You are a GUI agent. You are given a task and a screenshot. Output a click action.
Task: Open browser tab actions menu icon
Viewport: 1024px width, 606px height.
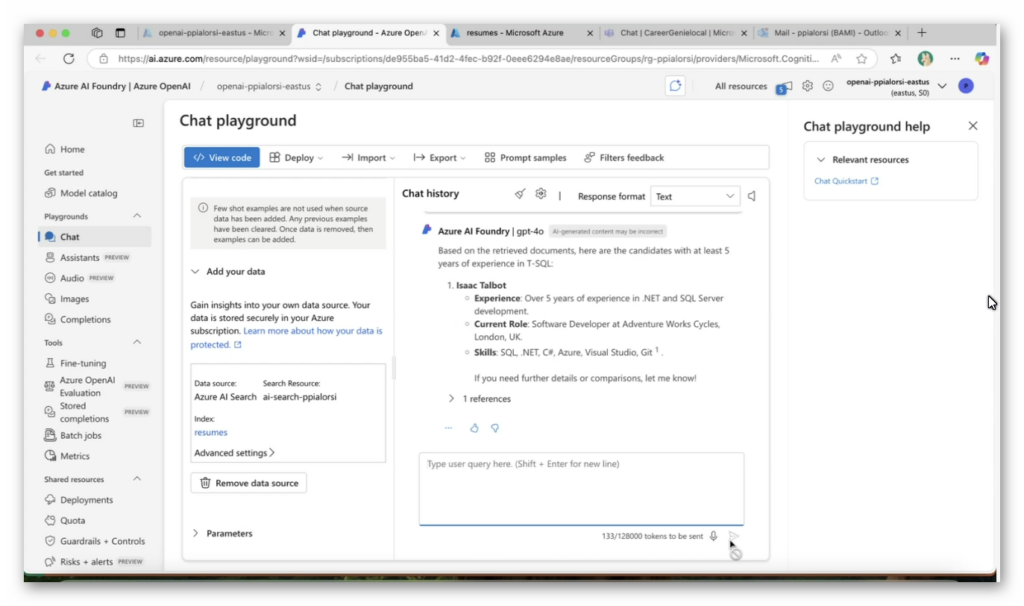click(x=97, y=33)
